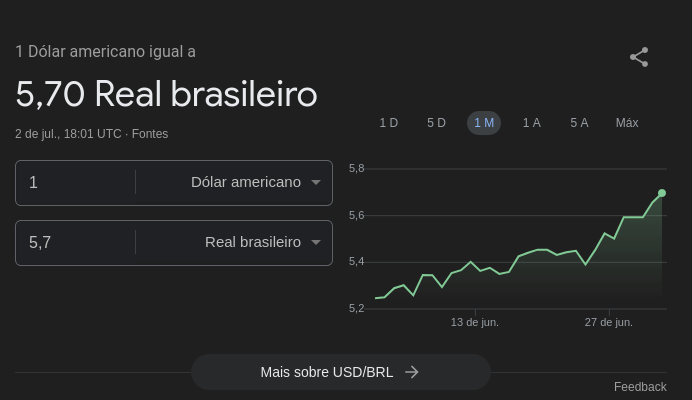Switch chart to 5 D range
The width and height of the screenshot is (692, 400).
point(436,123)
